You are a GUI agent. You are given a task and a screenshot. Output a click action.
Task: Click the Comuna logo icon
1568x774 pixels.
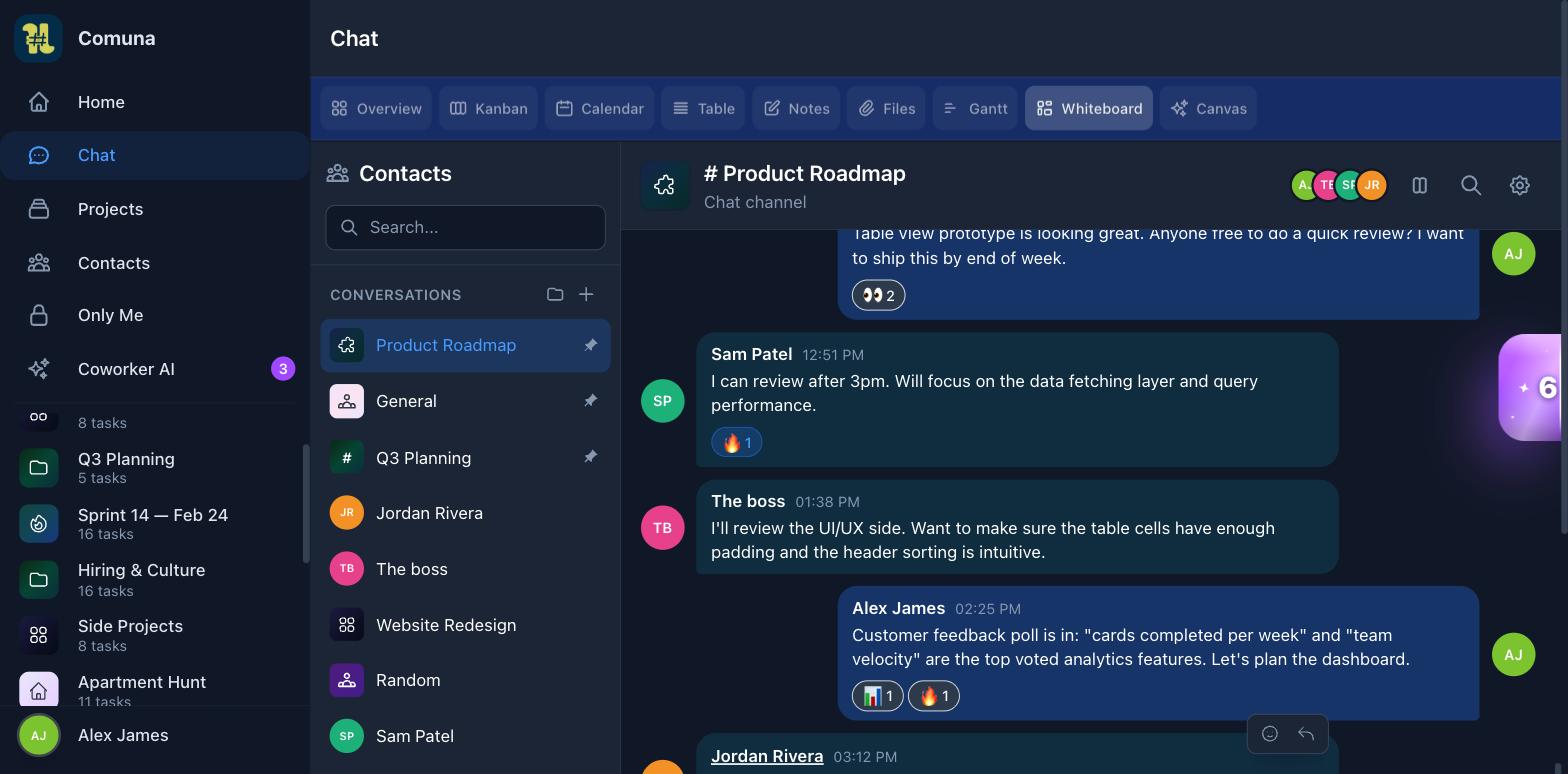point(38,38)
